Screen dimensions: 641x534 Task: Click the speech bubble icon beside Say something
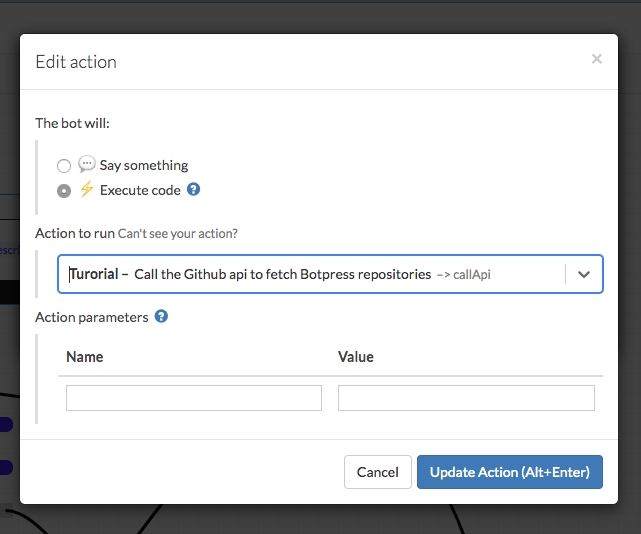[x=87, y=165]
